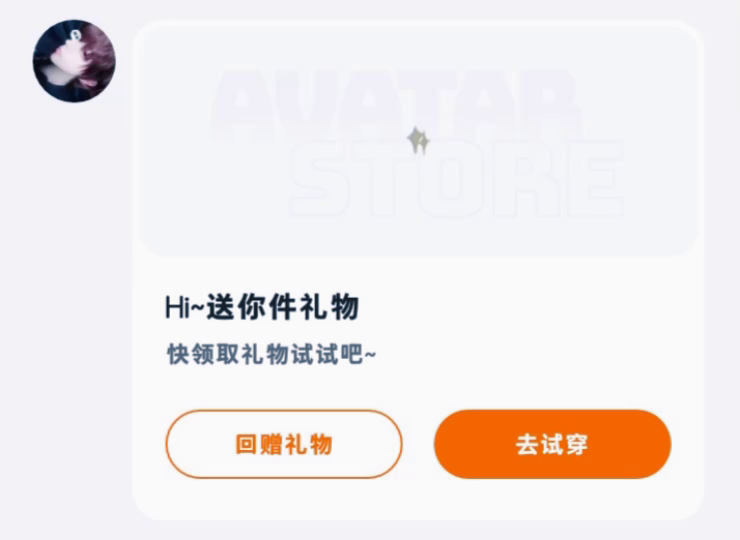Open the sender's round profile avatar
This screenshot has height=540, width=740.
click(74, 61)
